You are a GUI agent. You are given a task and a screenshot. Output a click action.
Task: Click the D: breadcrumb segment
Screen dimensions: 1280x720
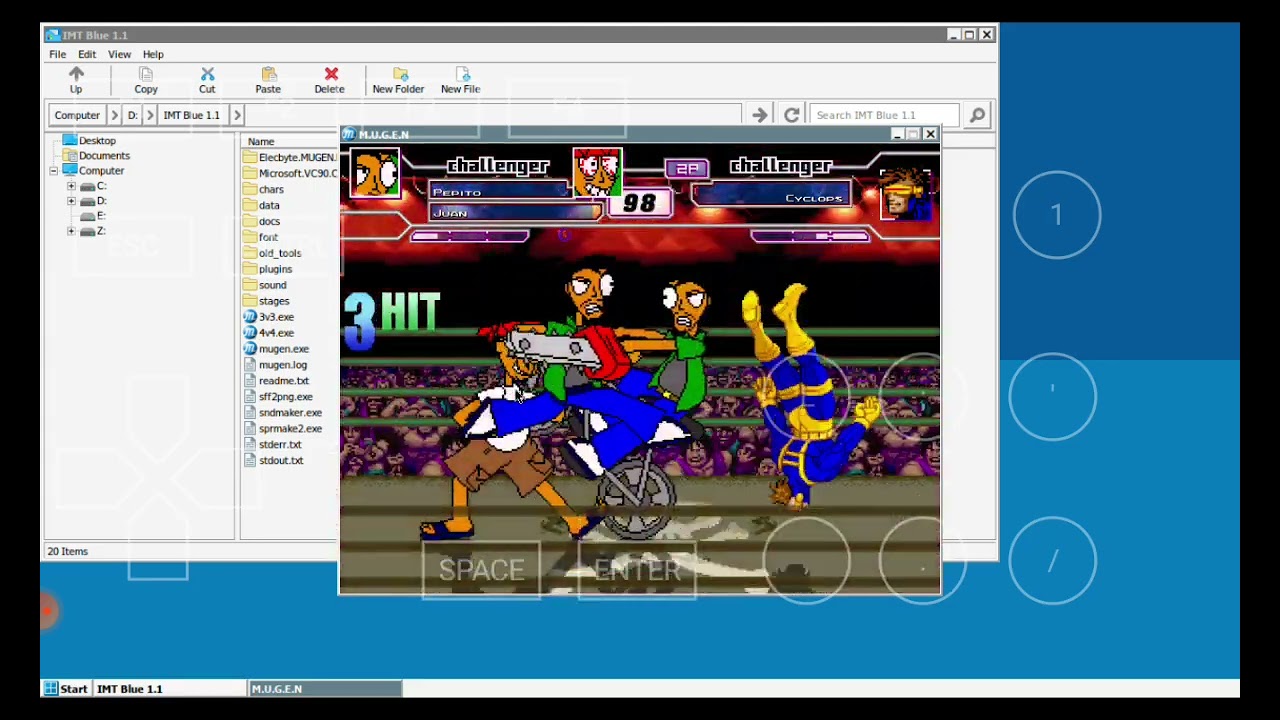click(132, 115)
